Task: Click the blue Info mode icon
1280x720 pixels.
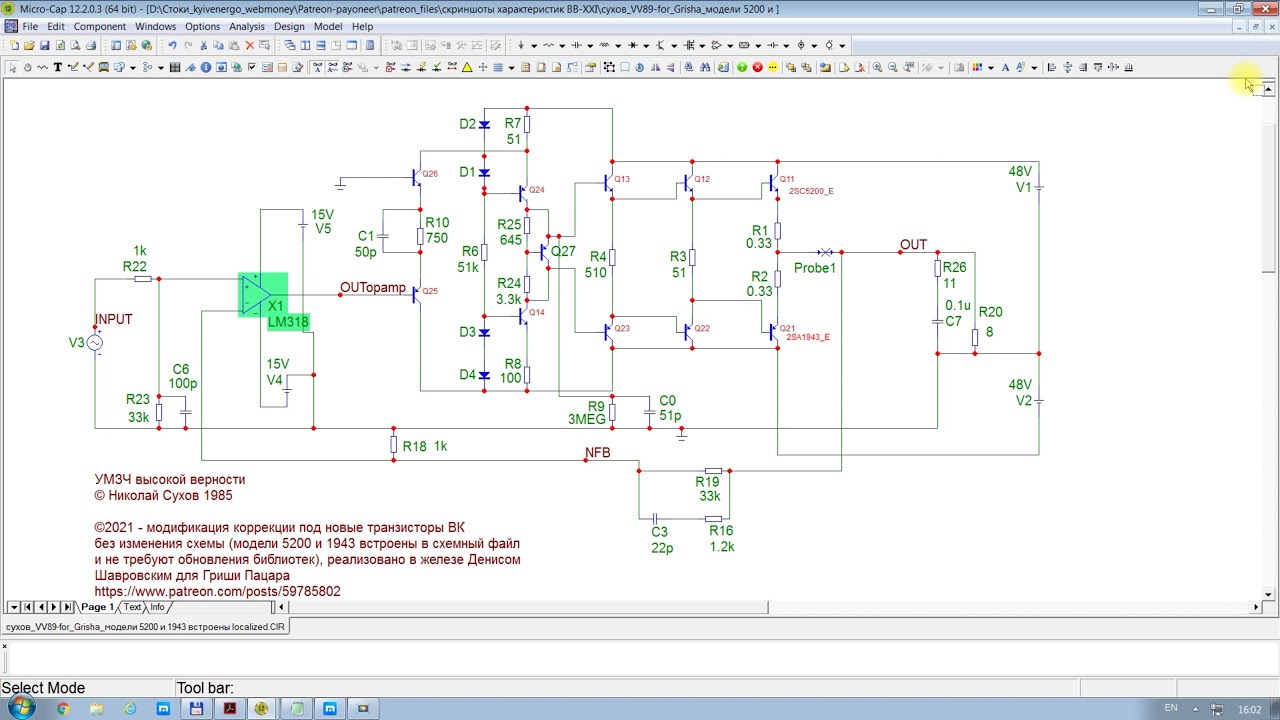Action: (205, 67)
